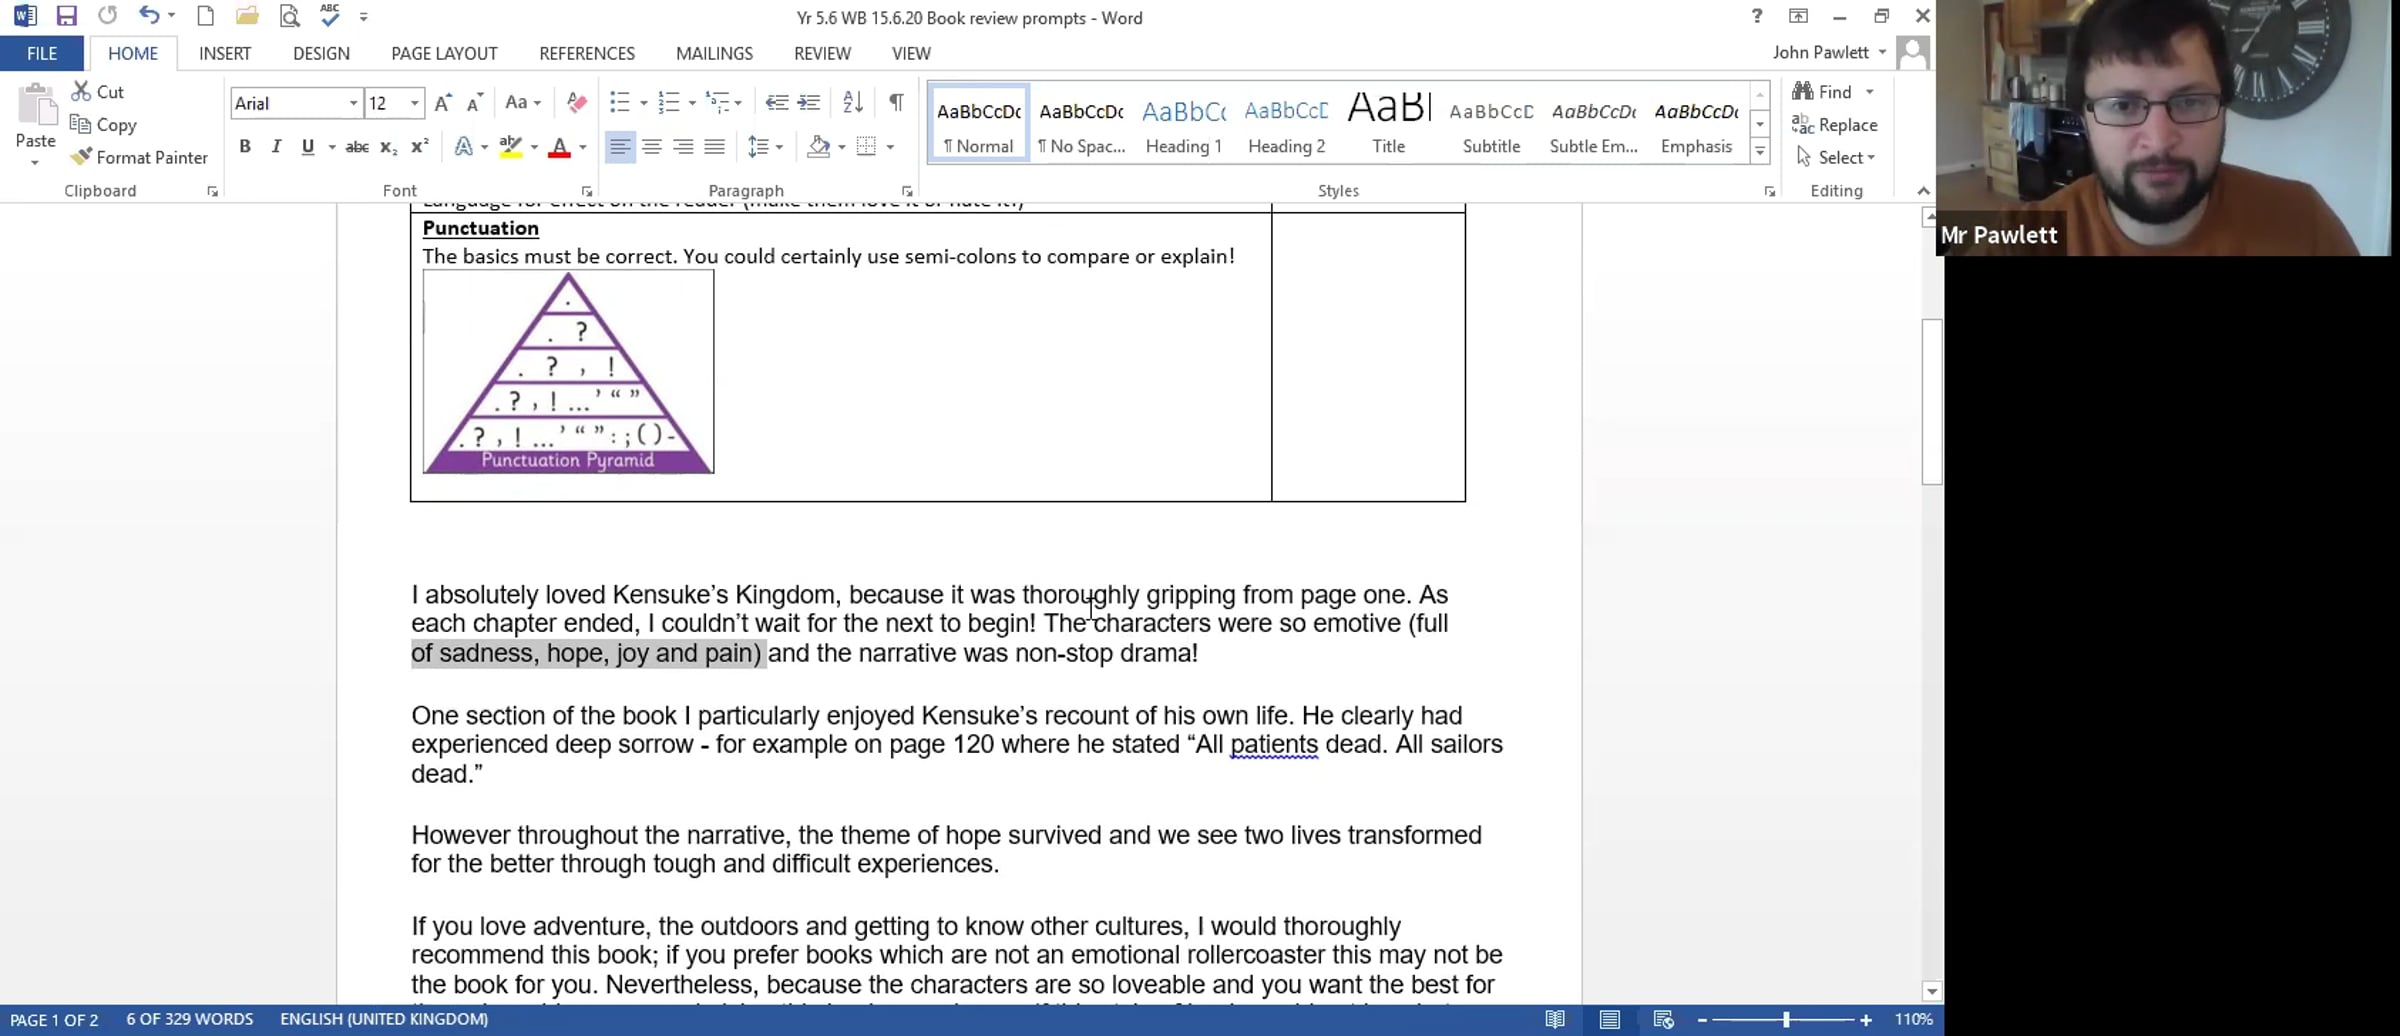
Task: Copy the selected text
Action: point(103,125)
